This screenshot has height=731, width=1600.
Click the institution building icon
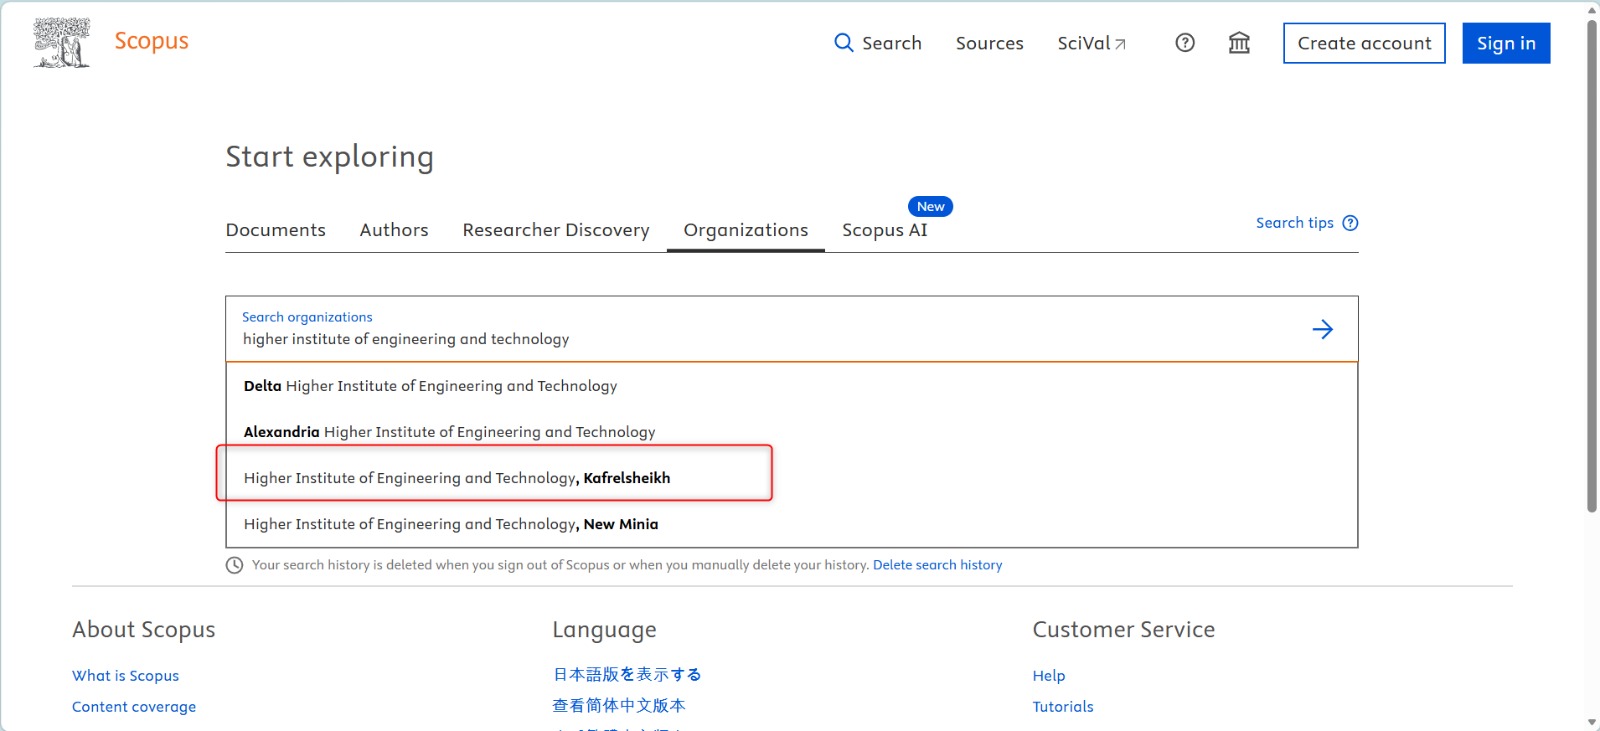tap(1239, 43)
